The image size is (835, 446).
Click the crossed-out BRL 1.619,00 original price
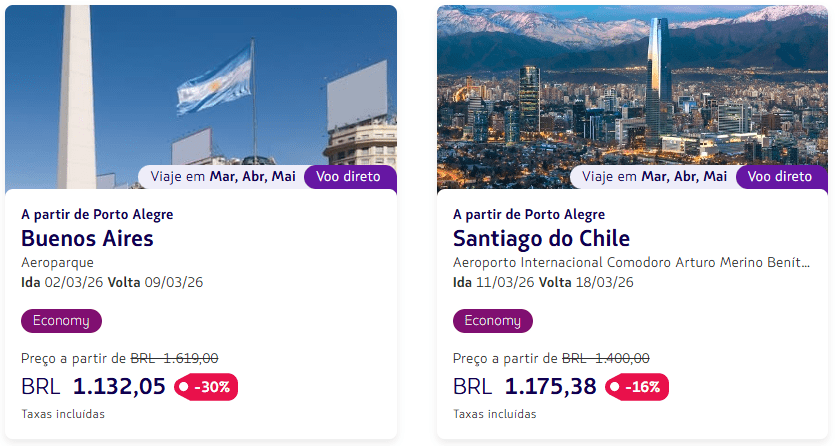tap(175, 358)
